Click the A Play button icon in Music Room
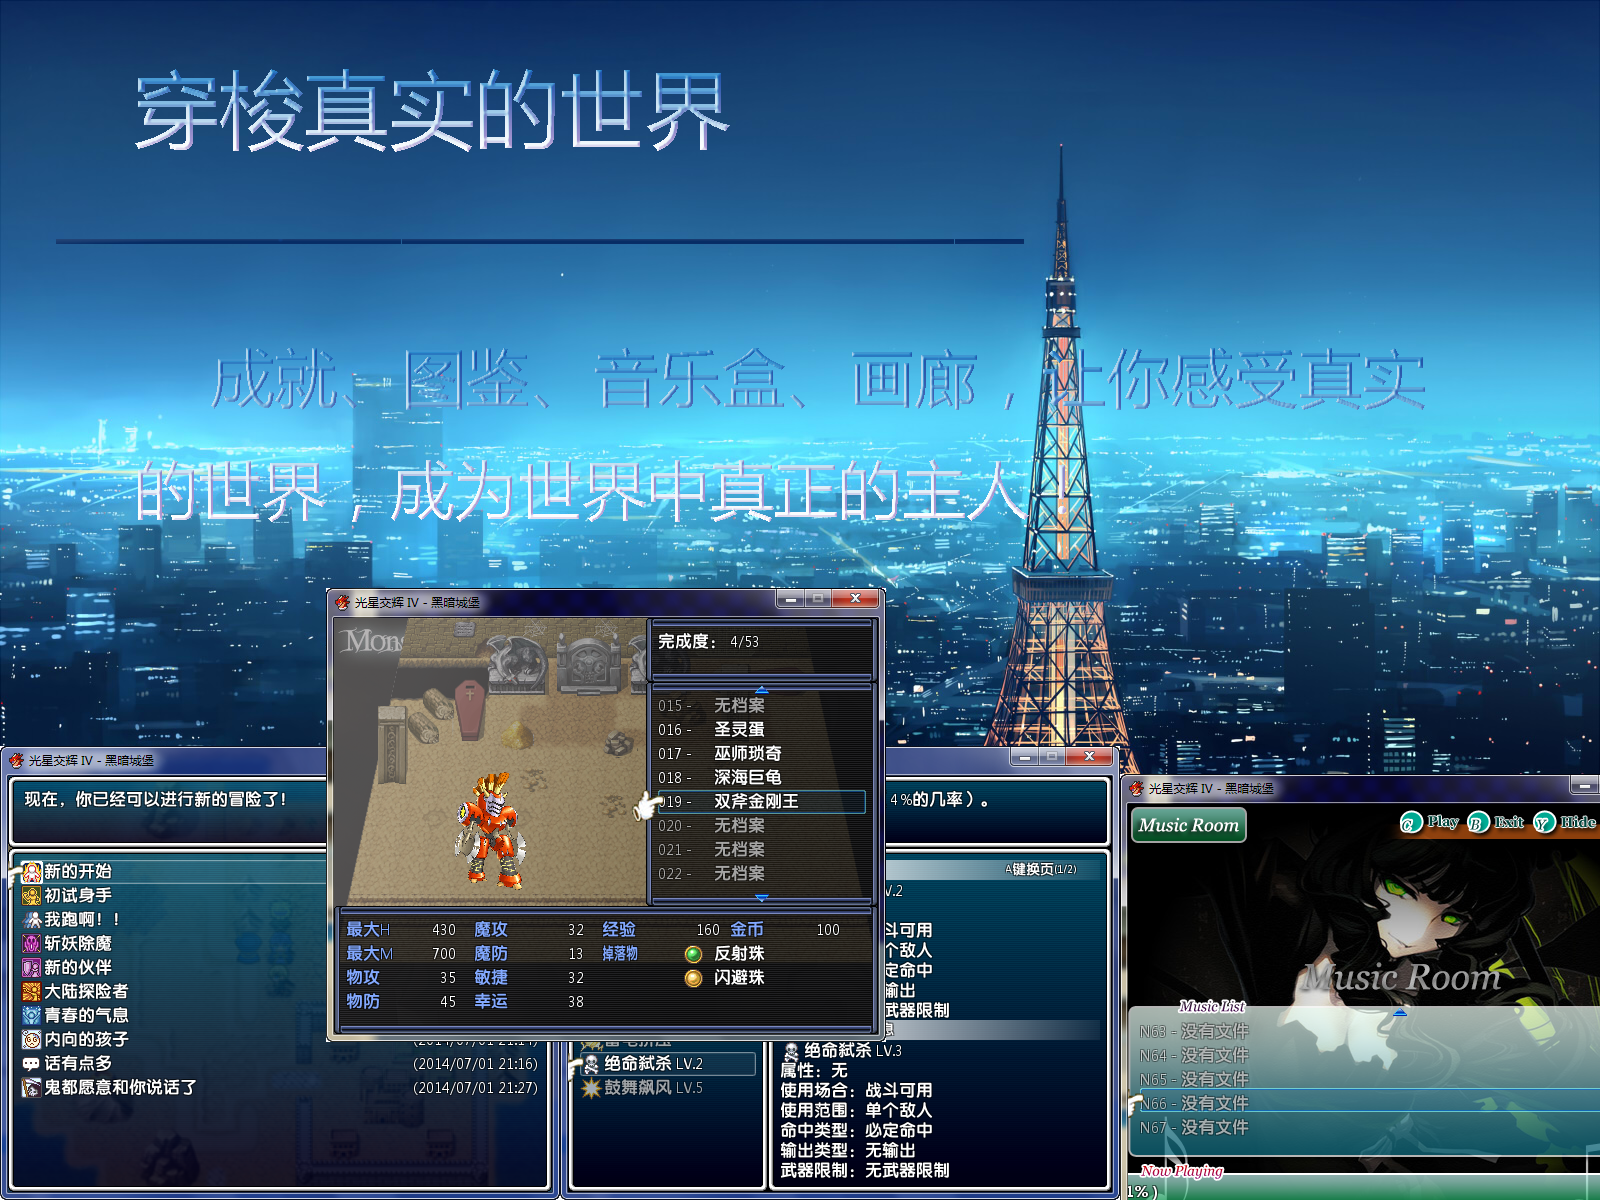 1411,823
